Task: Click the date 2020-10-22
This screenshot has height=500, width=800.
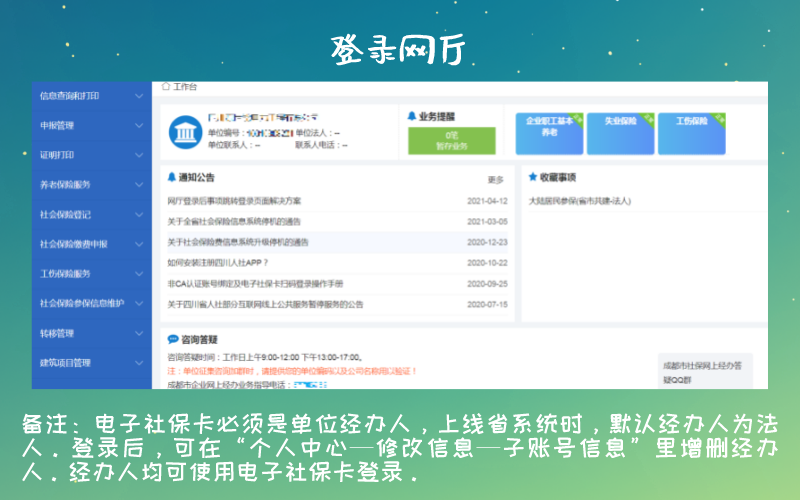Action: [487, 263]
